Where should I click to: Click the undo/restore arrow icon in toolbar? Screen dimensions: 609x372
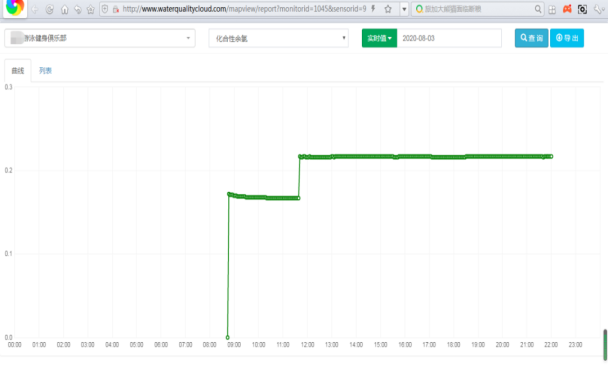tap(78, 9)
